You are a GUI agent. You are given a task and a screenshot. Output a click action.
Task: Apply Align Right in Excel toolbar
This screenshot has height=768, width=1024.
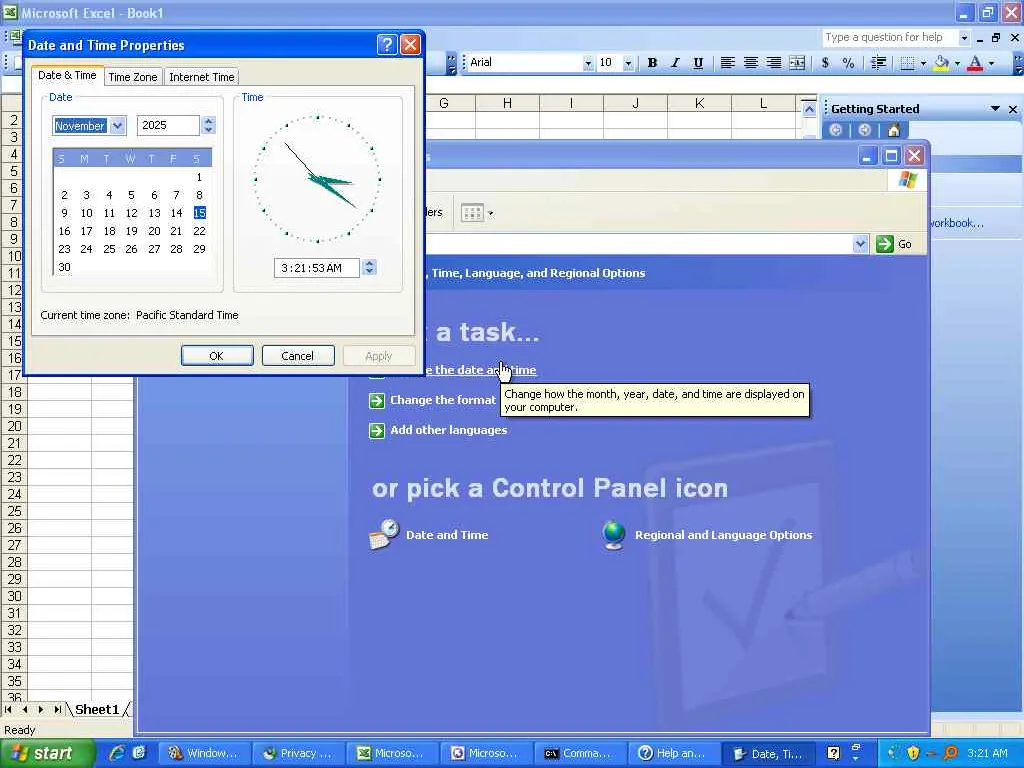[774, 63]
